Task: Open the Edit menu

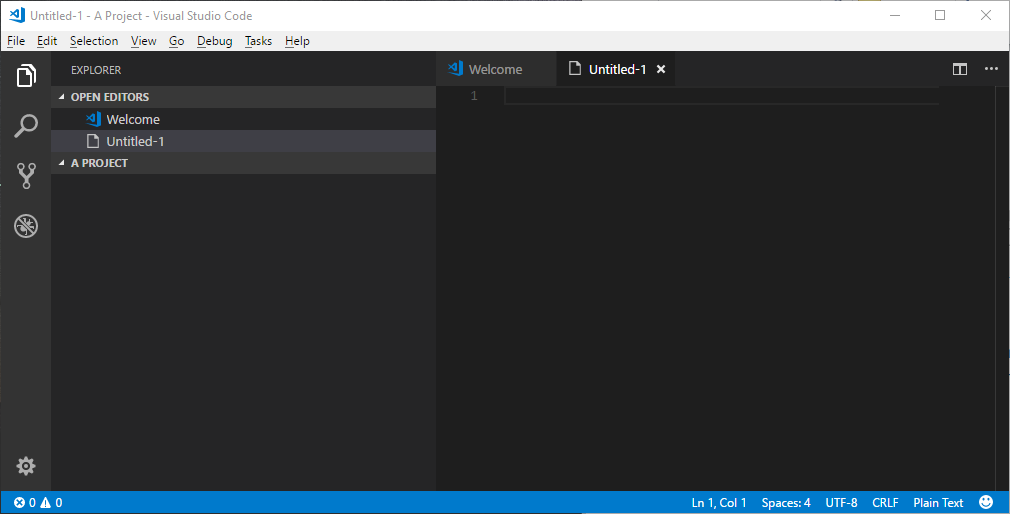Action: point(47,41)
